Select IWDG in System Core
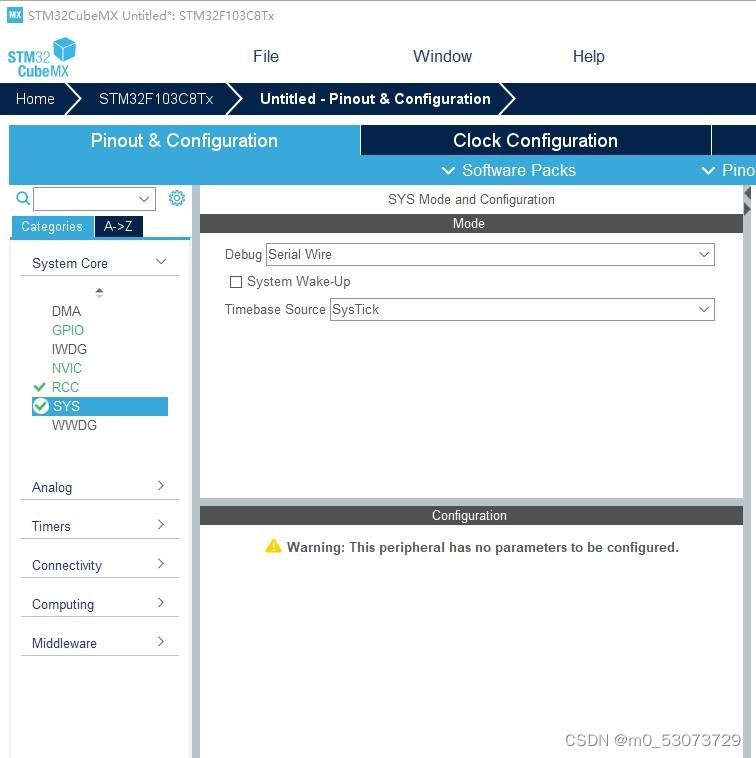756x758 pixels. click(69, 349)
